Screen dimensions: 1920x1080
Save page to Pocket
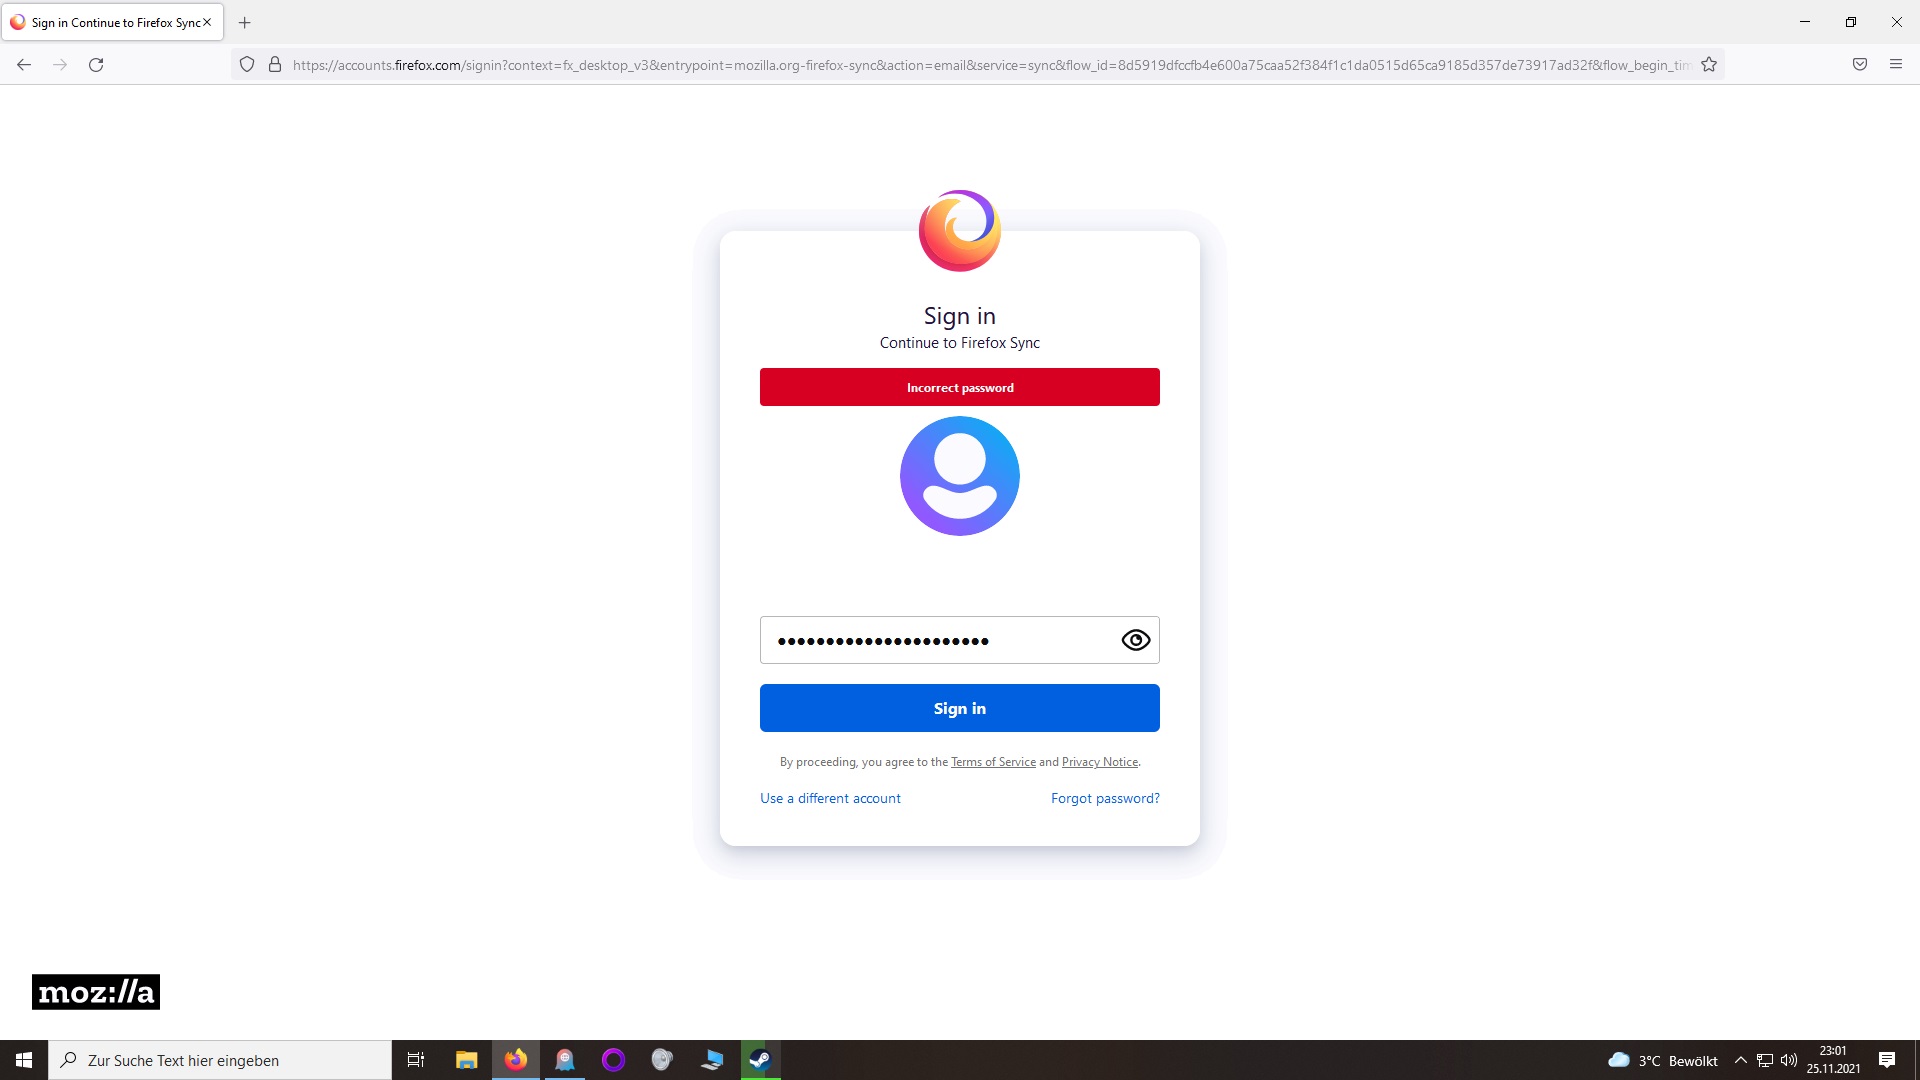pos(1860,65)
